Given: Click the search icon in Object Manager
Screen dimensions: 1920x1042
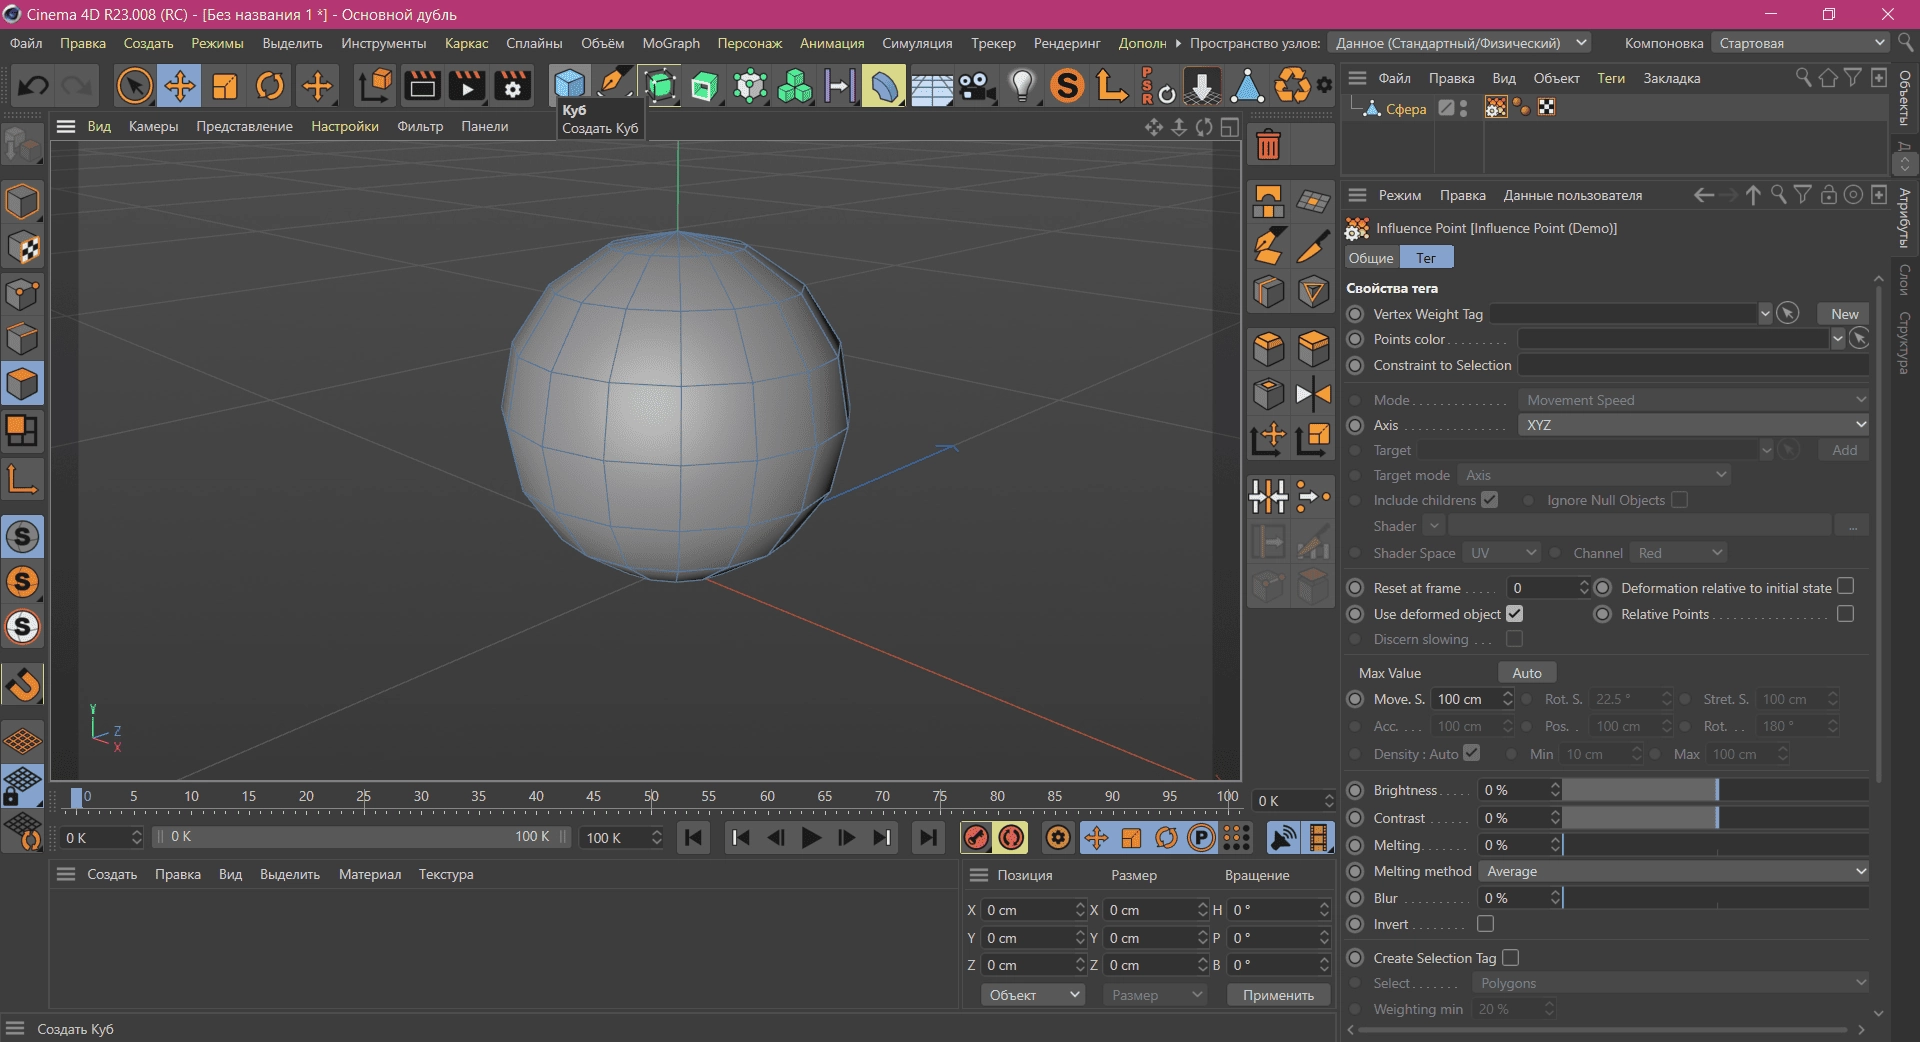Looking at the screenshot, I should [1803, 78].
